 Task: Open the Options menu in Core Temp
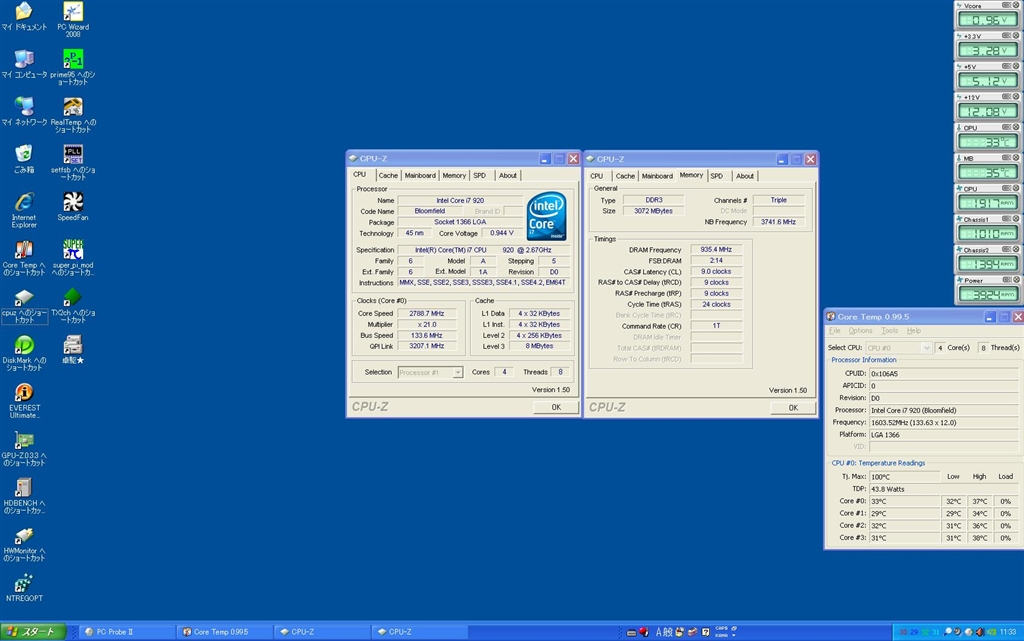click(860, 331)
